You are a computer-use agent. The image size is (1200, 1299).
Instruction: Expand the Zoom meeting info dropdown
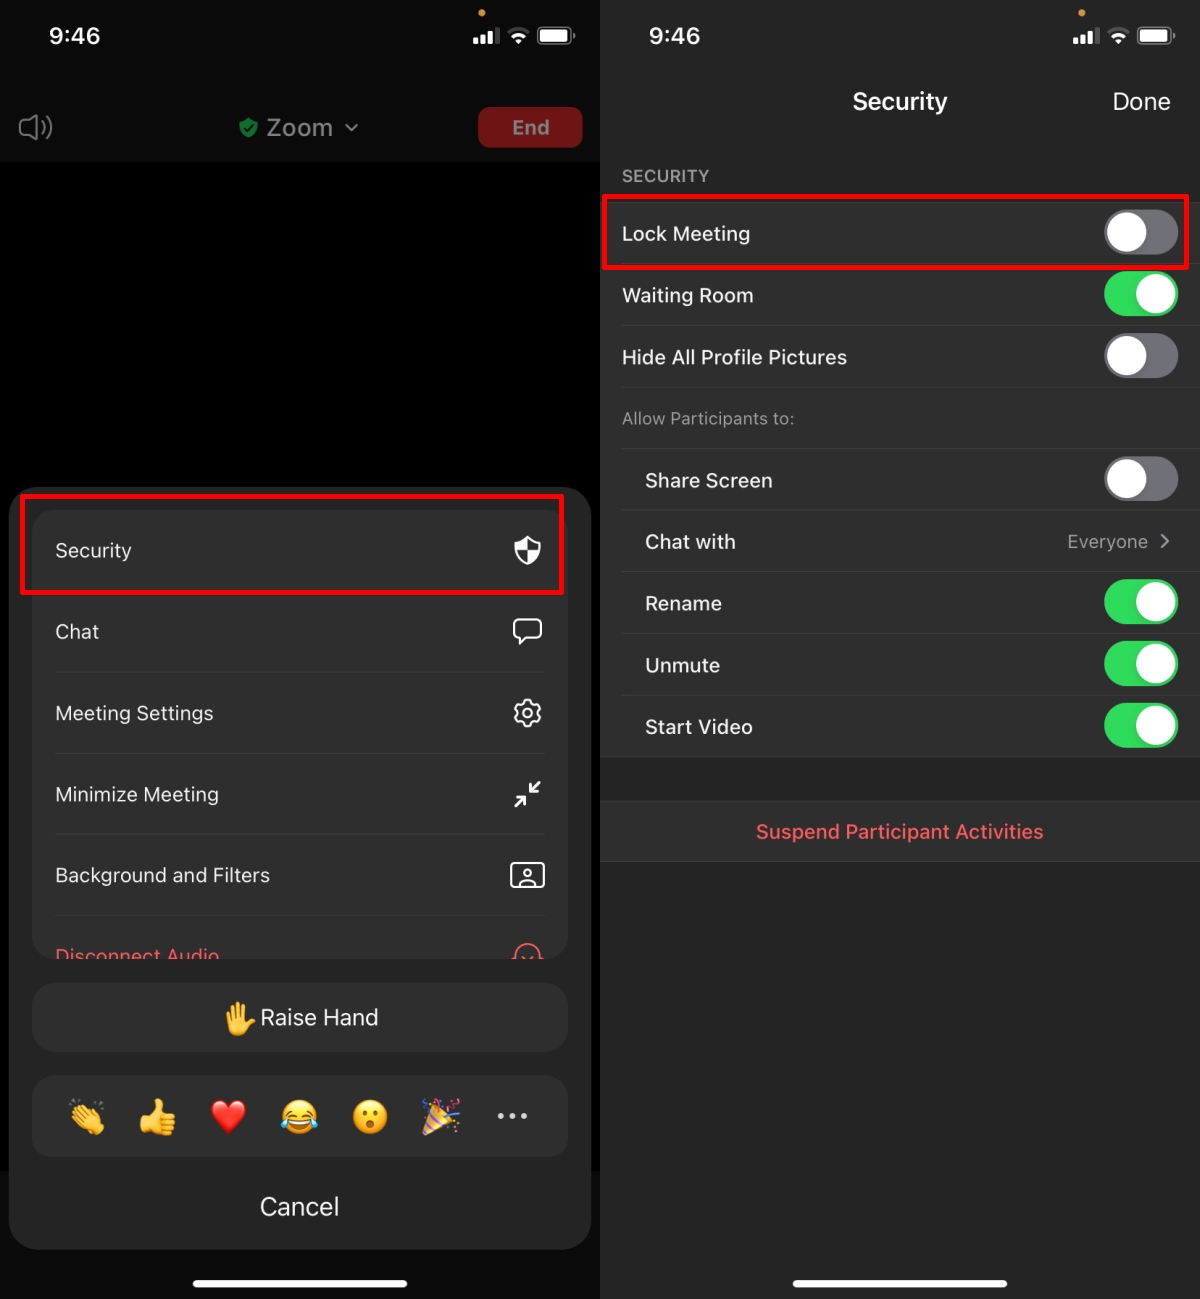(299, 128)
